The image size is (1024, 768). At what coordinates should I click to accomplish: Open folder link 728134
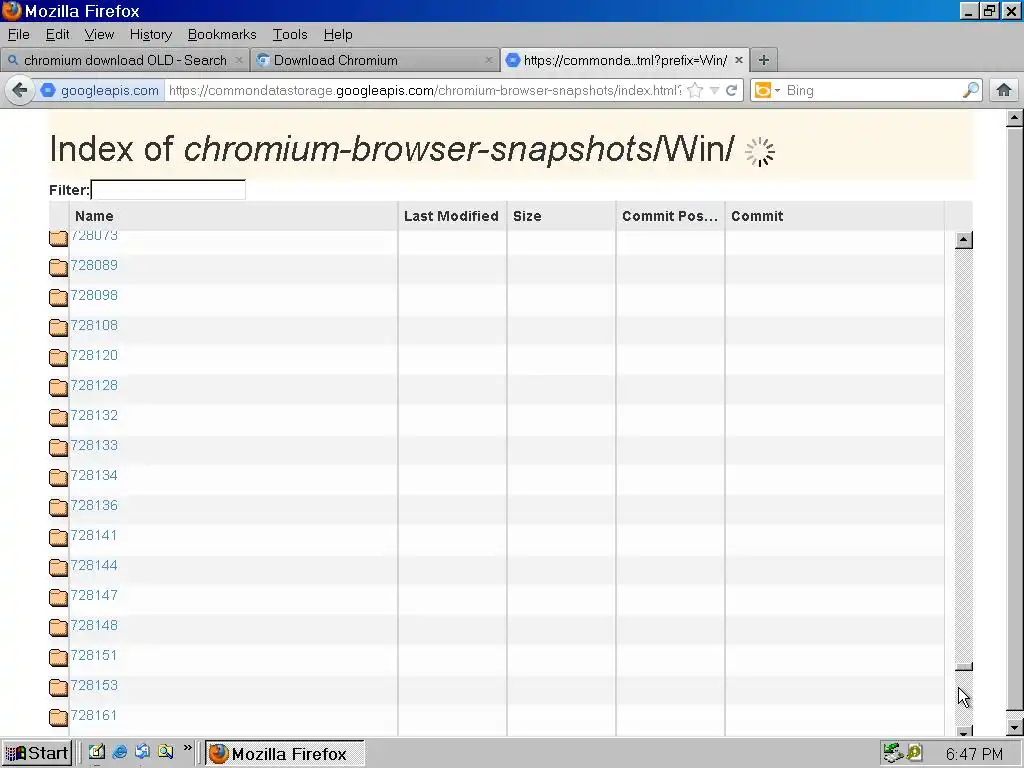(x=94, y=475)
